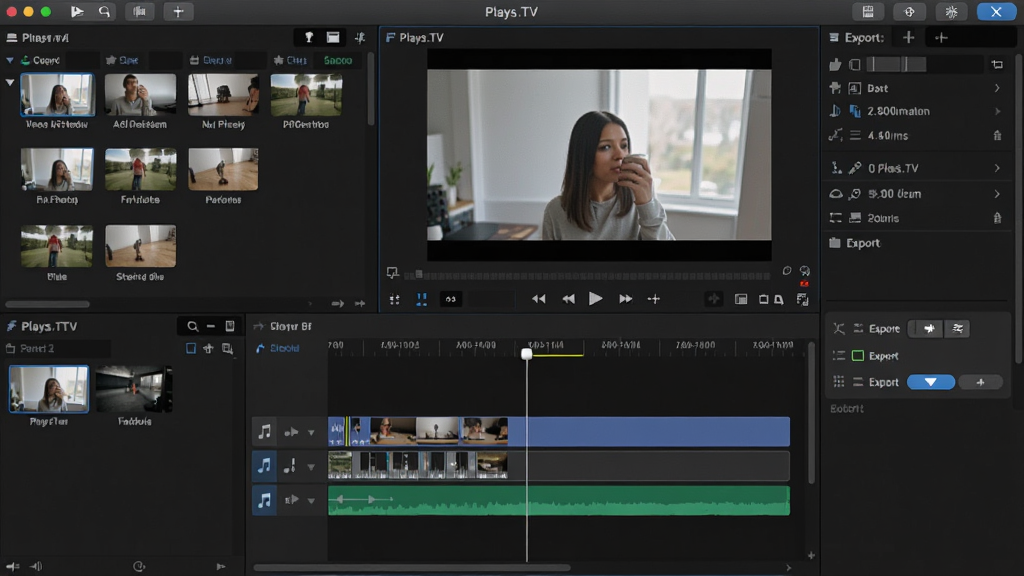Jump to start with skip-back button
The image size is (1024, 576).
click(x=538, y=298)
